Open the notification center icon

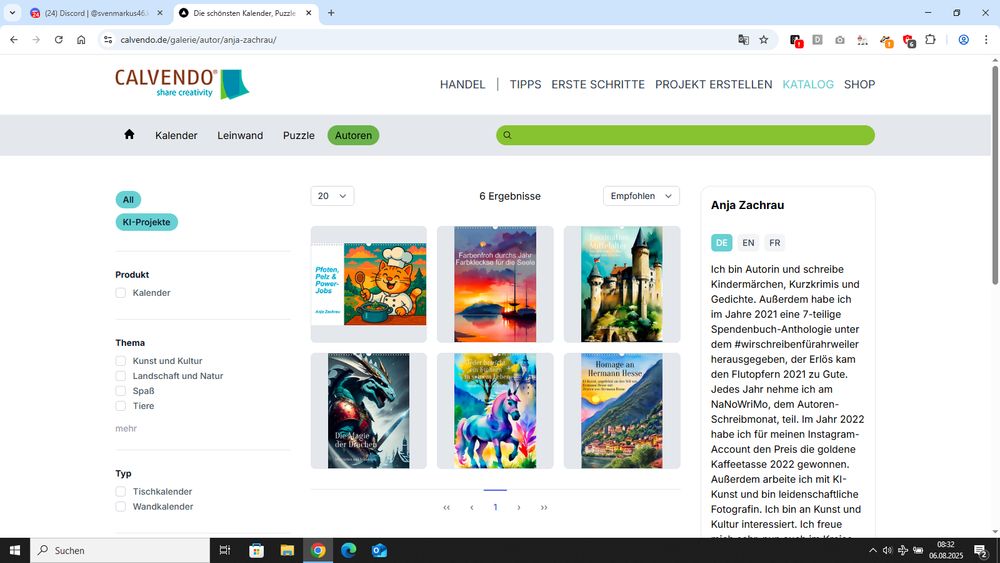pos(981,550)
